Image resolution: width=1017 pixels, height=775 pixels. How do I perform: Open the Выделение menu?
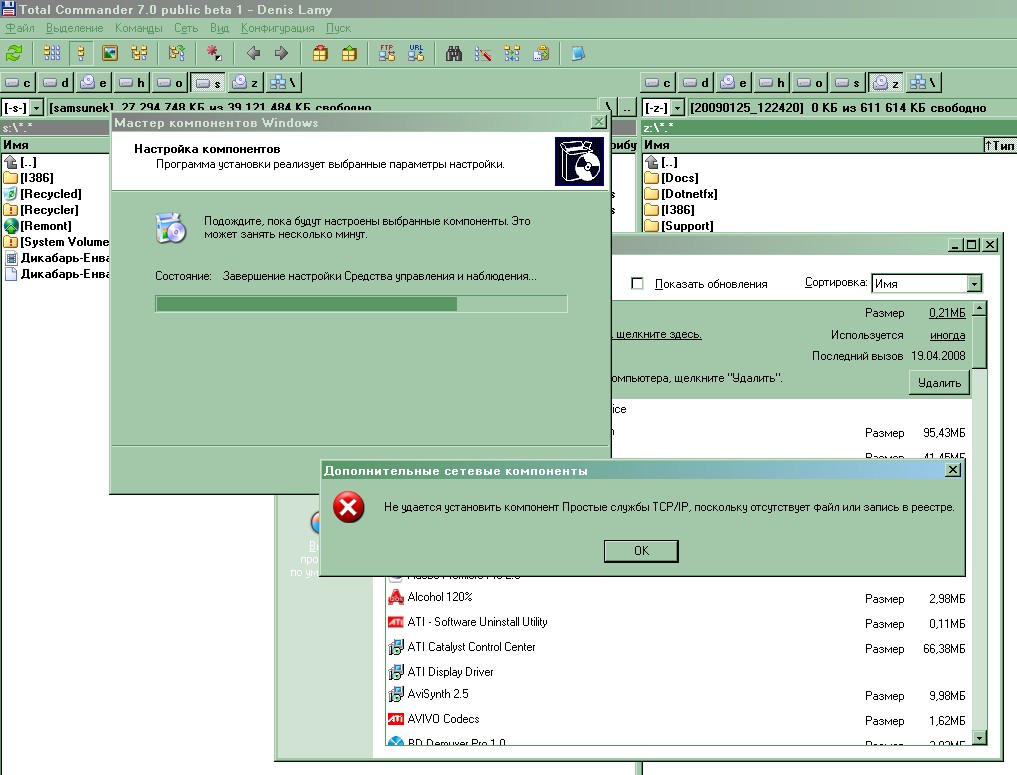pyautogui.click(x=75, y=28)
